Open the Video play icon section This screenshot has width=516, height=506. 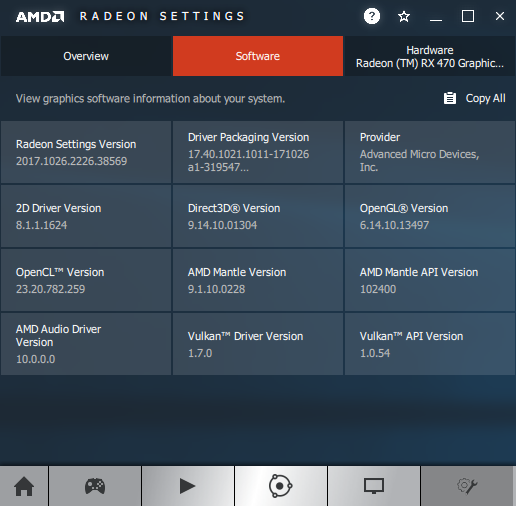click(x=188, y=486)
